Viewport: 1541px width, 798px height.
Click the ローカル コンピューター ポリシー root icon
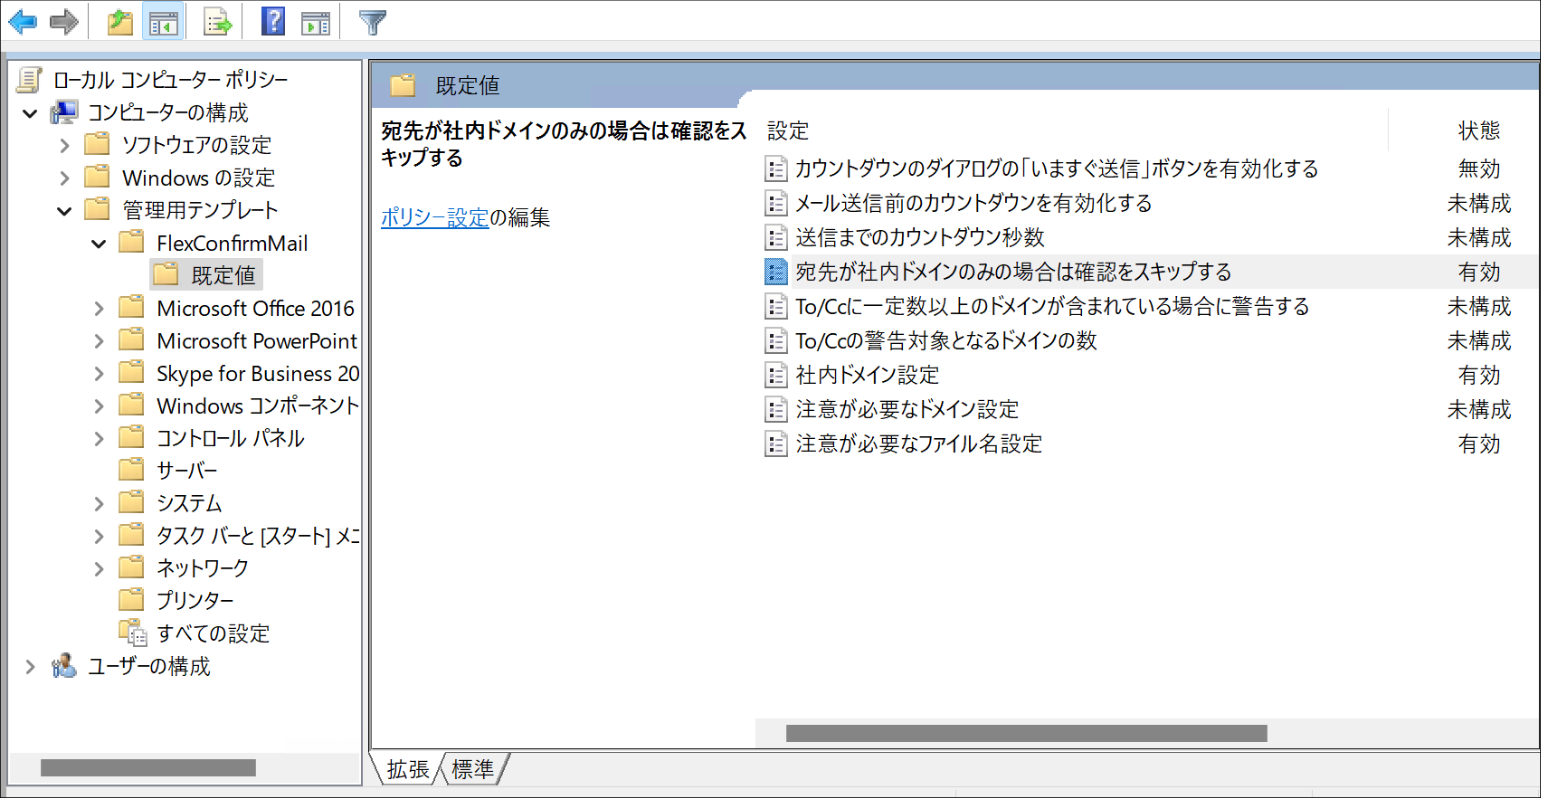30,79
